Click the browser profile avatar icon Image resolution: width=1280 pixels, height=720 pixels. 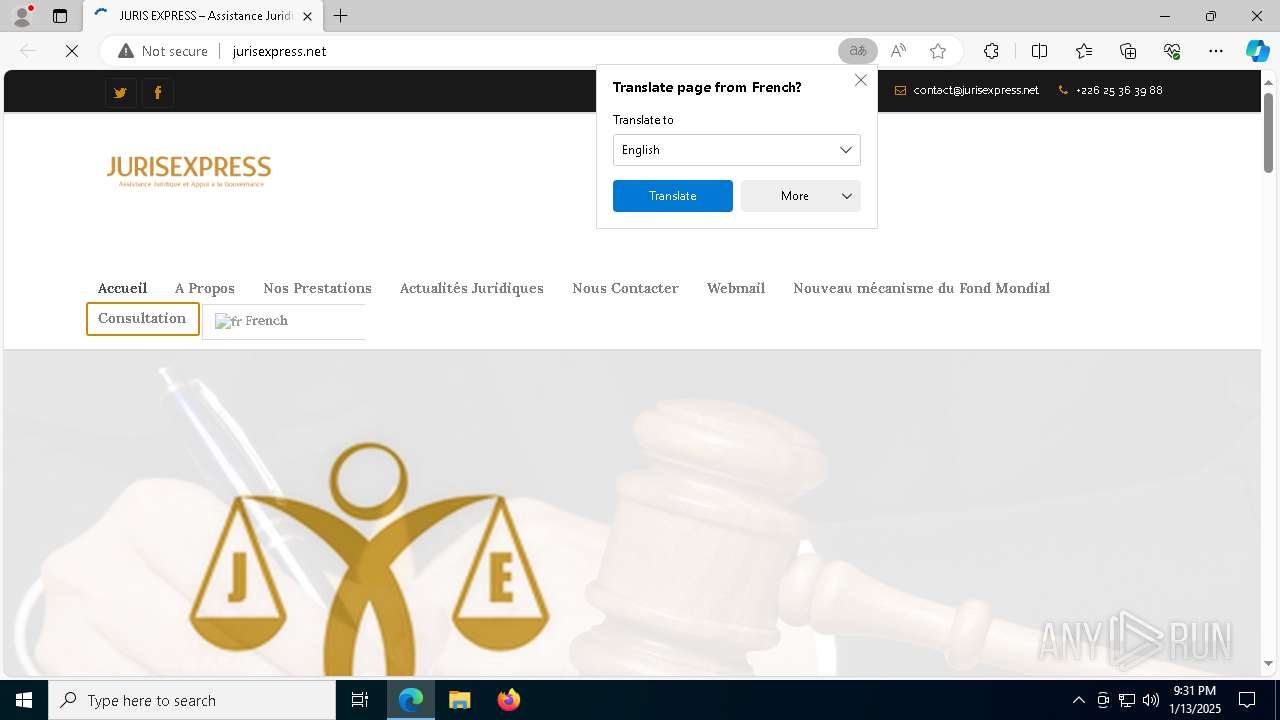pyautogui.click(x=21, y=16)
